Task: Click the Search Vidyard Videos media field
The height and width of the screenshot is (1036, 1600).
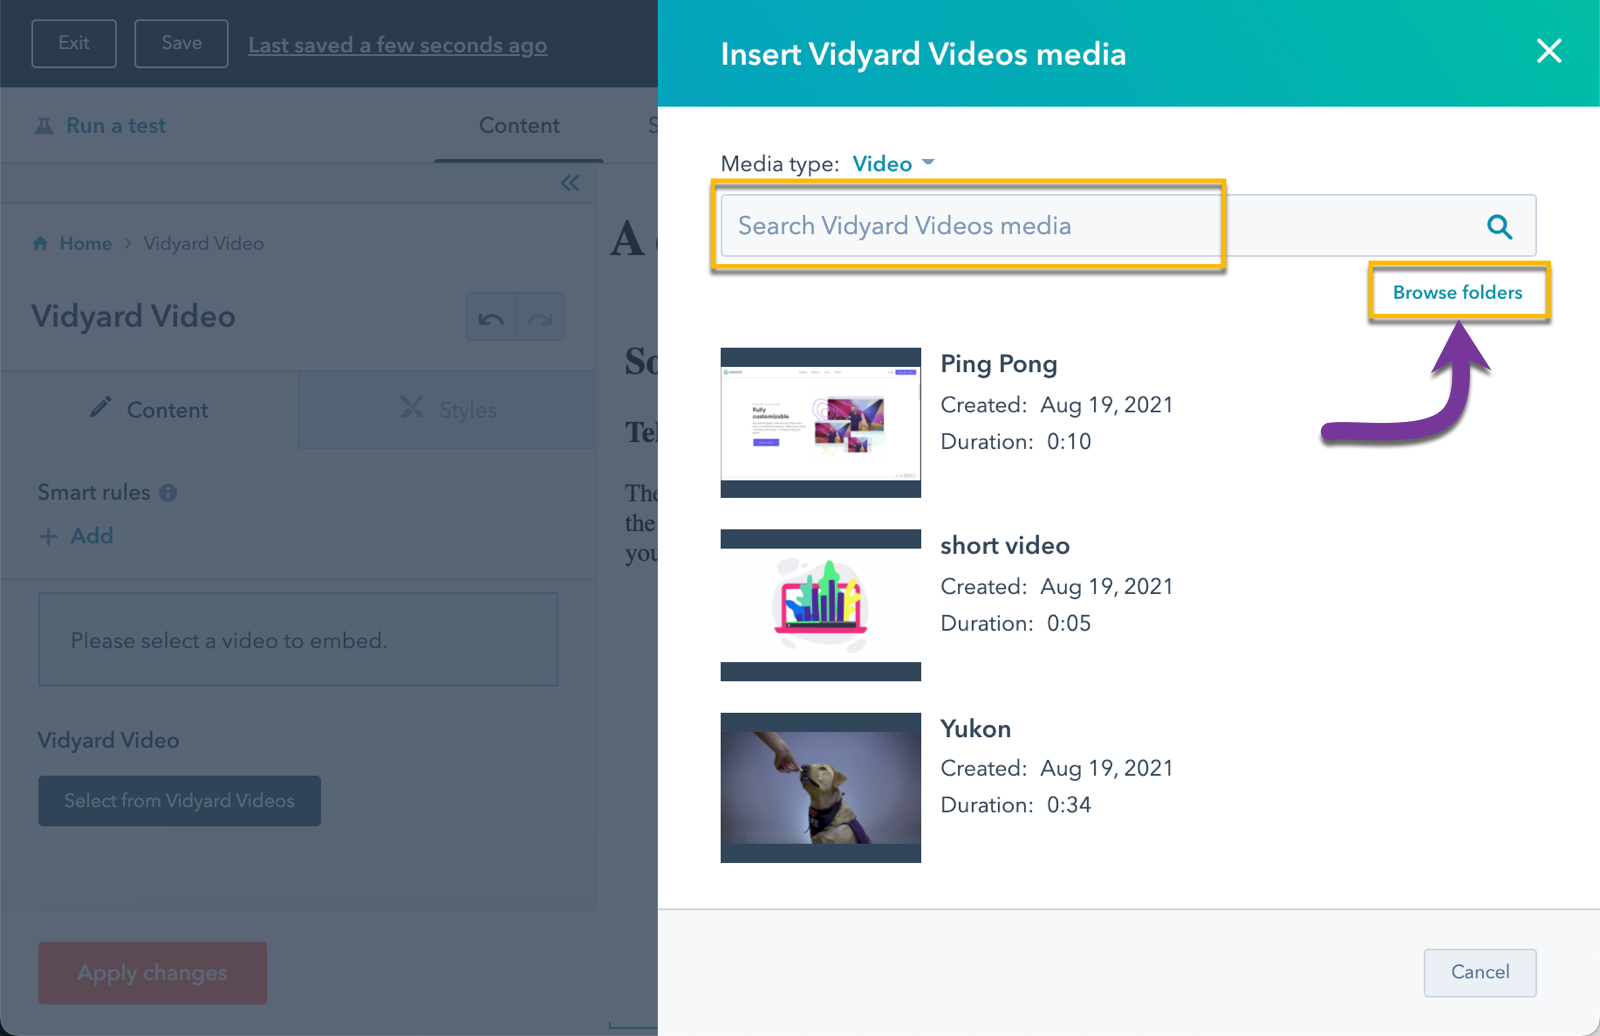Action: pyautogui.click(x=1128, y=226)
